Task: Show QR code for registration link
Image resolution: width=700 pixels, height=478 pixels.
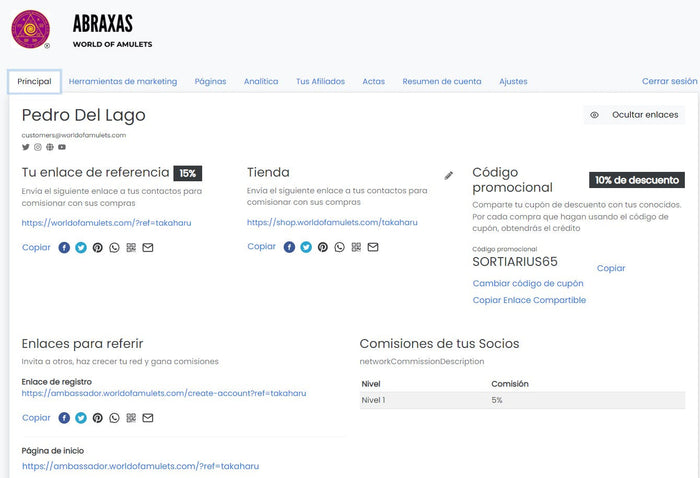Action: pos(131,418)
